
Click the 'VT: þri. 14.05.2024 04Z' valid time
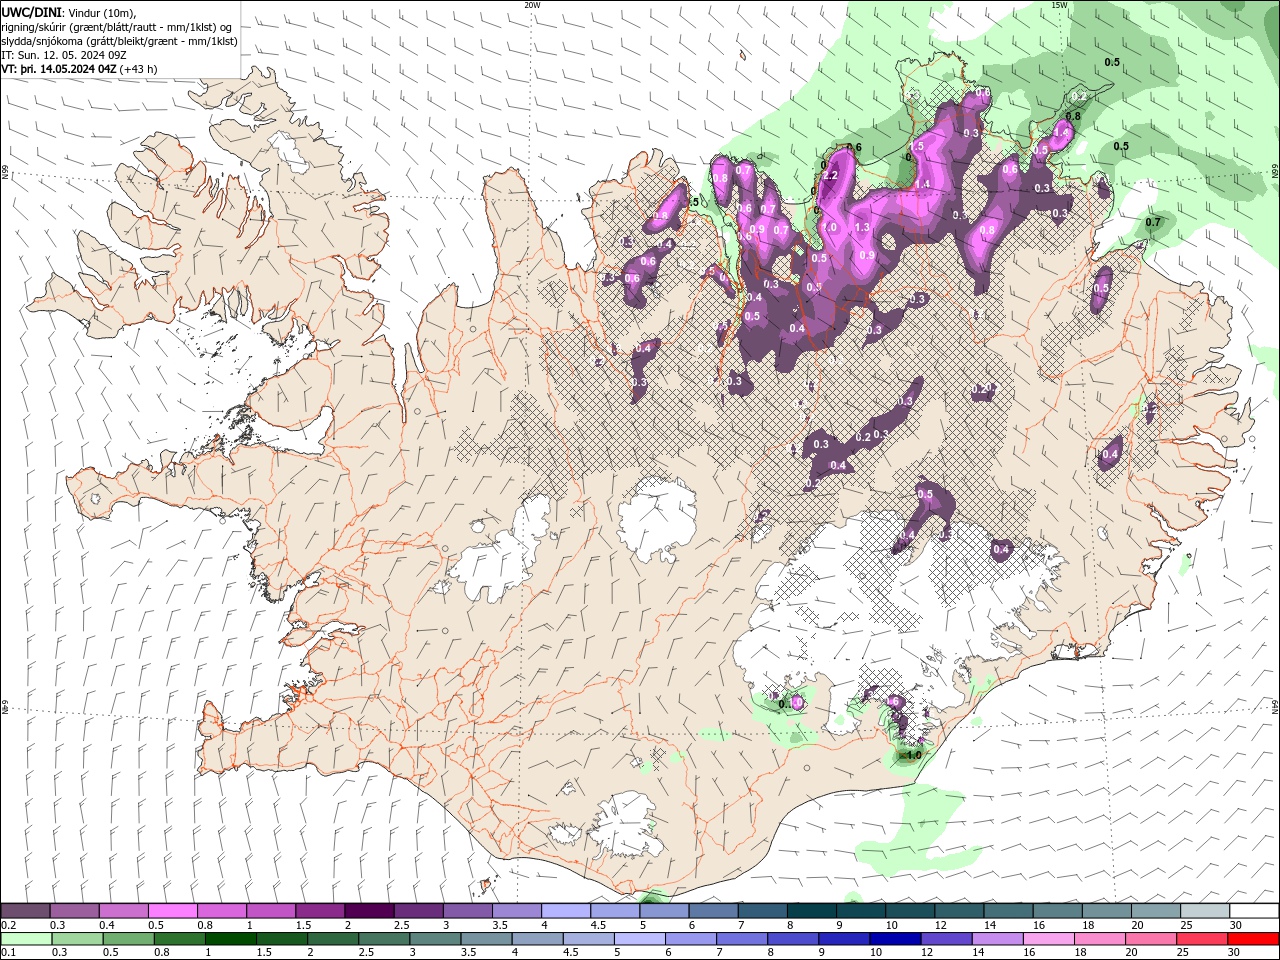tap(60, 69)
